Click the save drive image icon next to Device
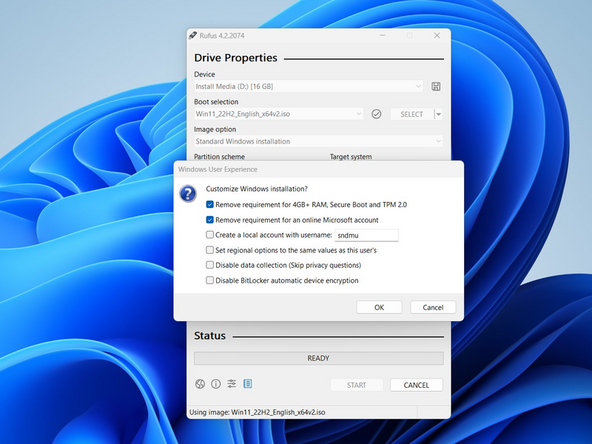592x444 pixels. 436,86
